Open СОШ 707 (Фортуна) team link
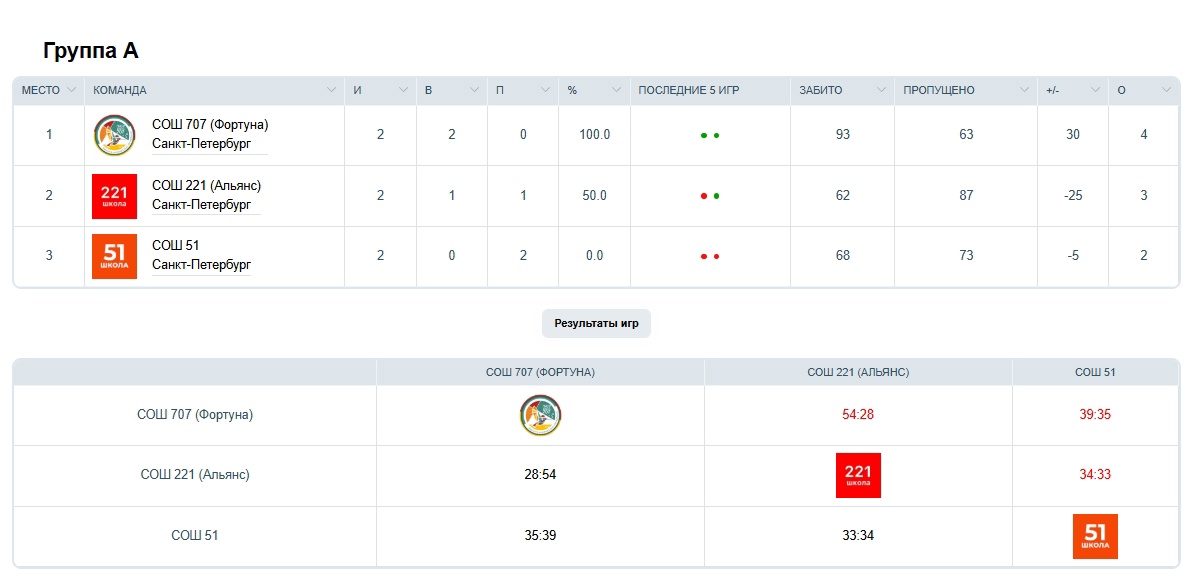Image resolution: width=1198 pixels, height=581 pixels. point(210,125)
